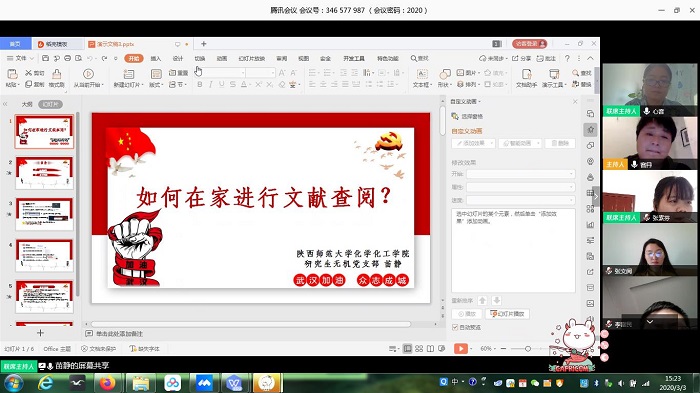Viewport: 700px width, 393px height.
Task: Click the 形状 shapes icon
Action: coord(445,78)
